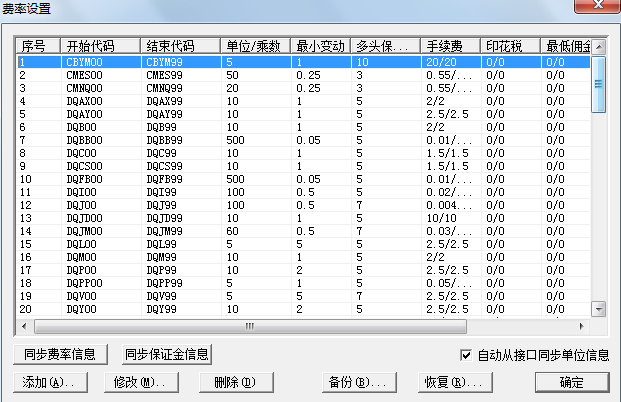Click multiplier 50 in CMES00 row
The image size is (621, 402).
232,75
